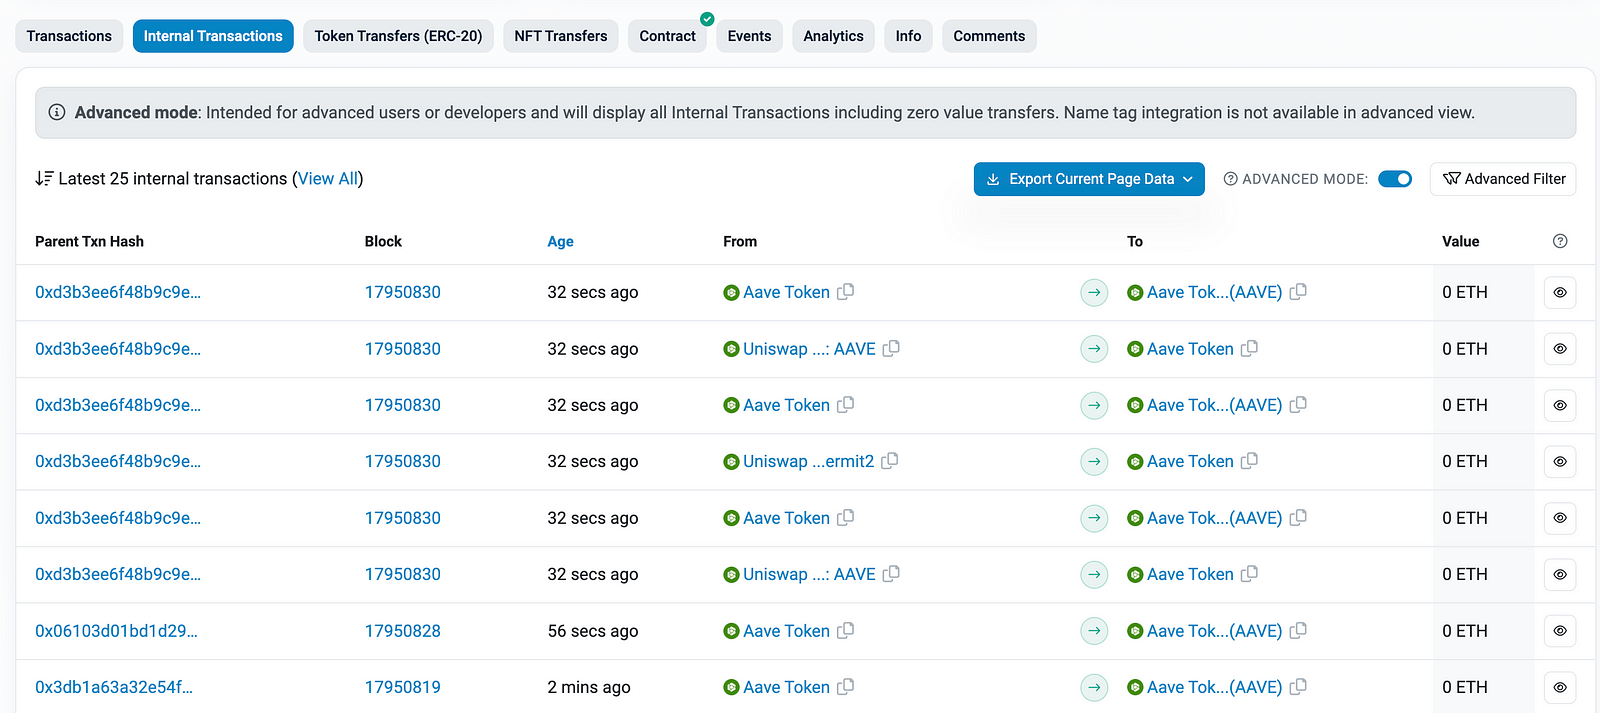1600x713 pixels.
Task: Open block 17950819
Action: [x=403, y=687]
